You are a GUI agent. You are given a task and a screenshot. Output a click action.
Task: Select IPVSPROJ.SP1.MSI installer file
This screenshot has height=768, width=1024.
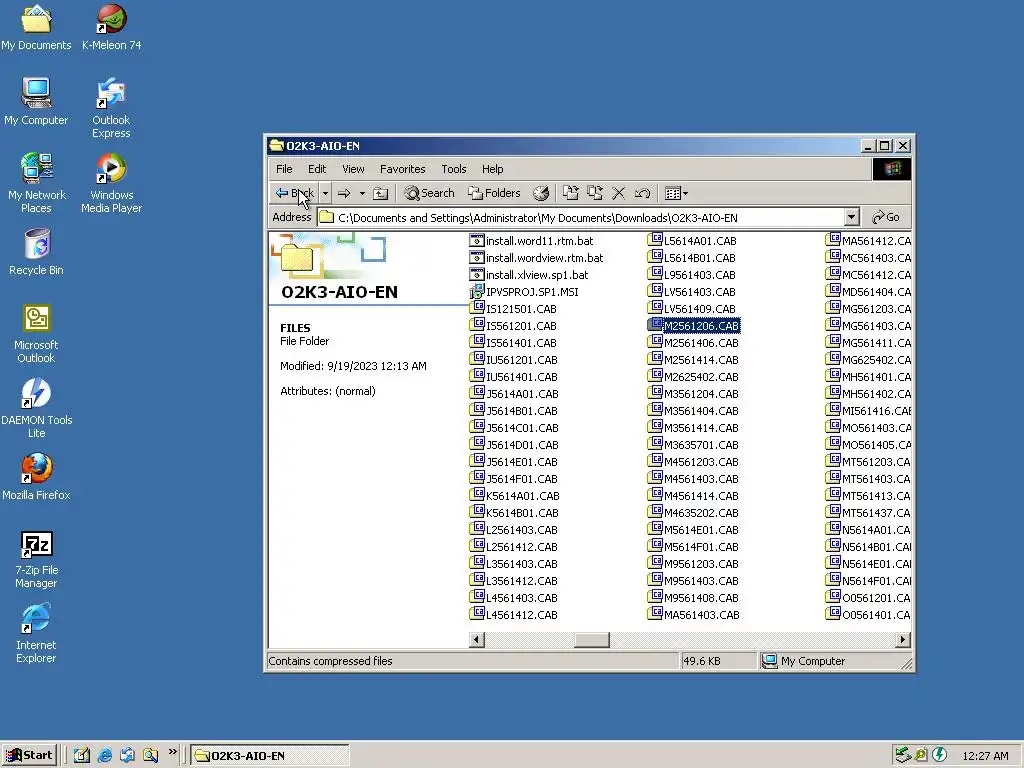[x=524, y=291]
